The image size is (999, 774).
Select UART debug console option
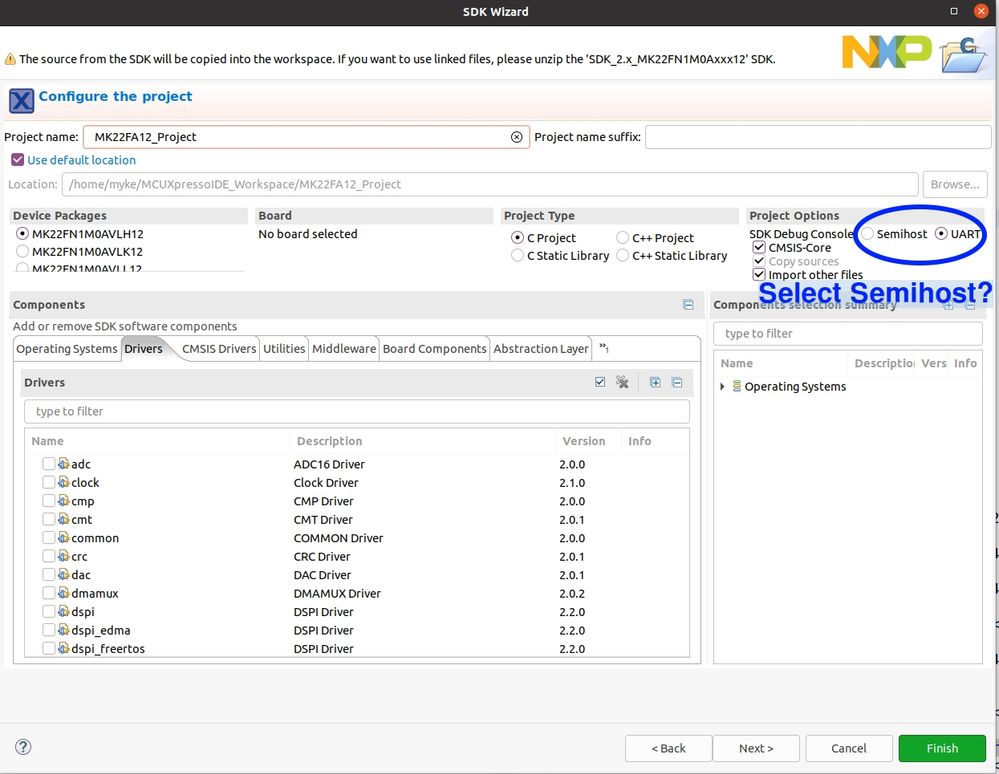(941, 234)
